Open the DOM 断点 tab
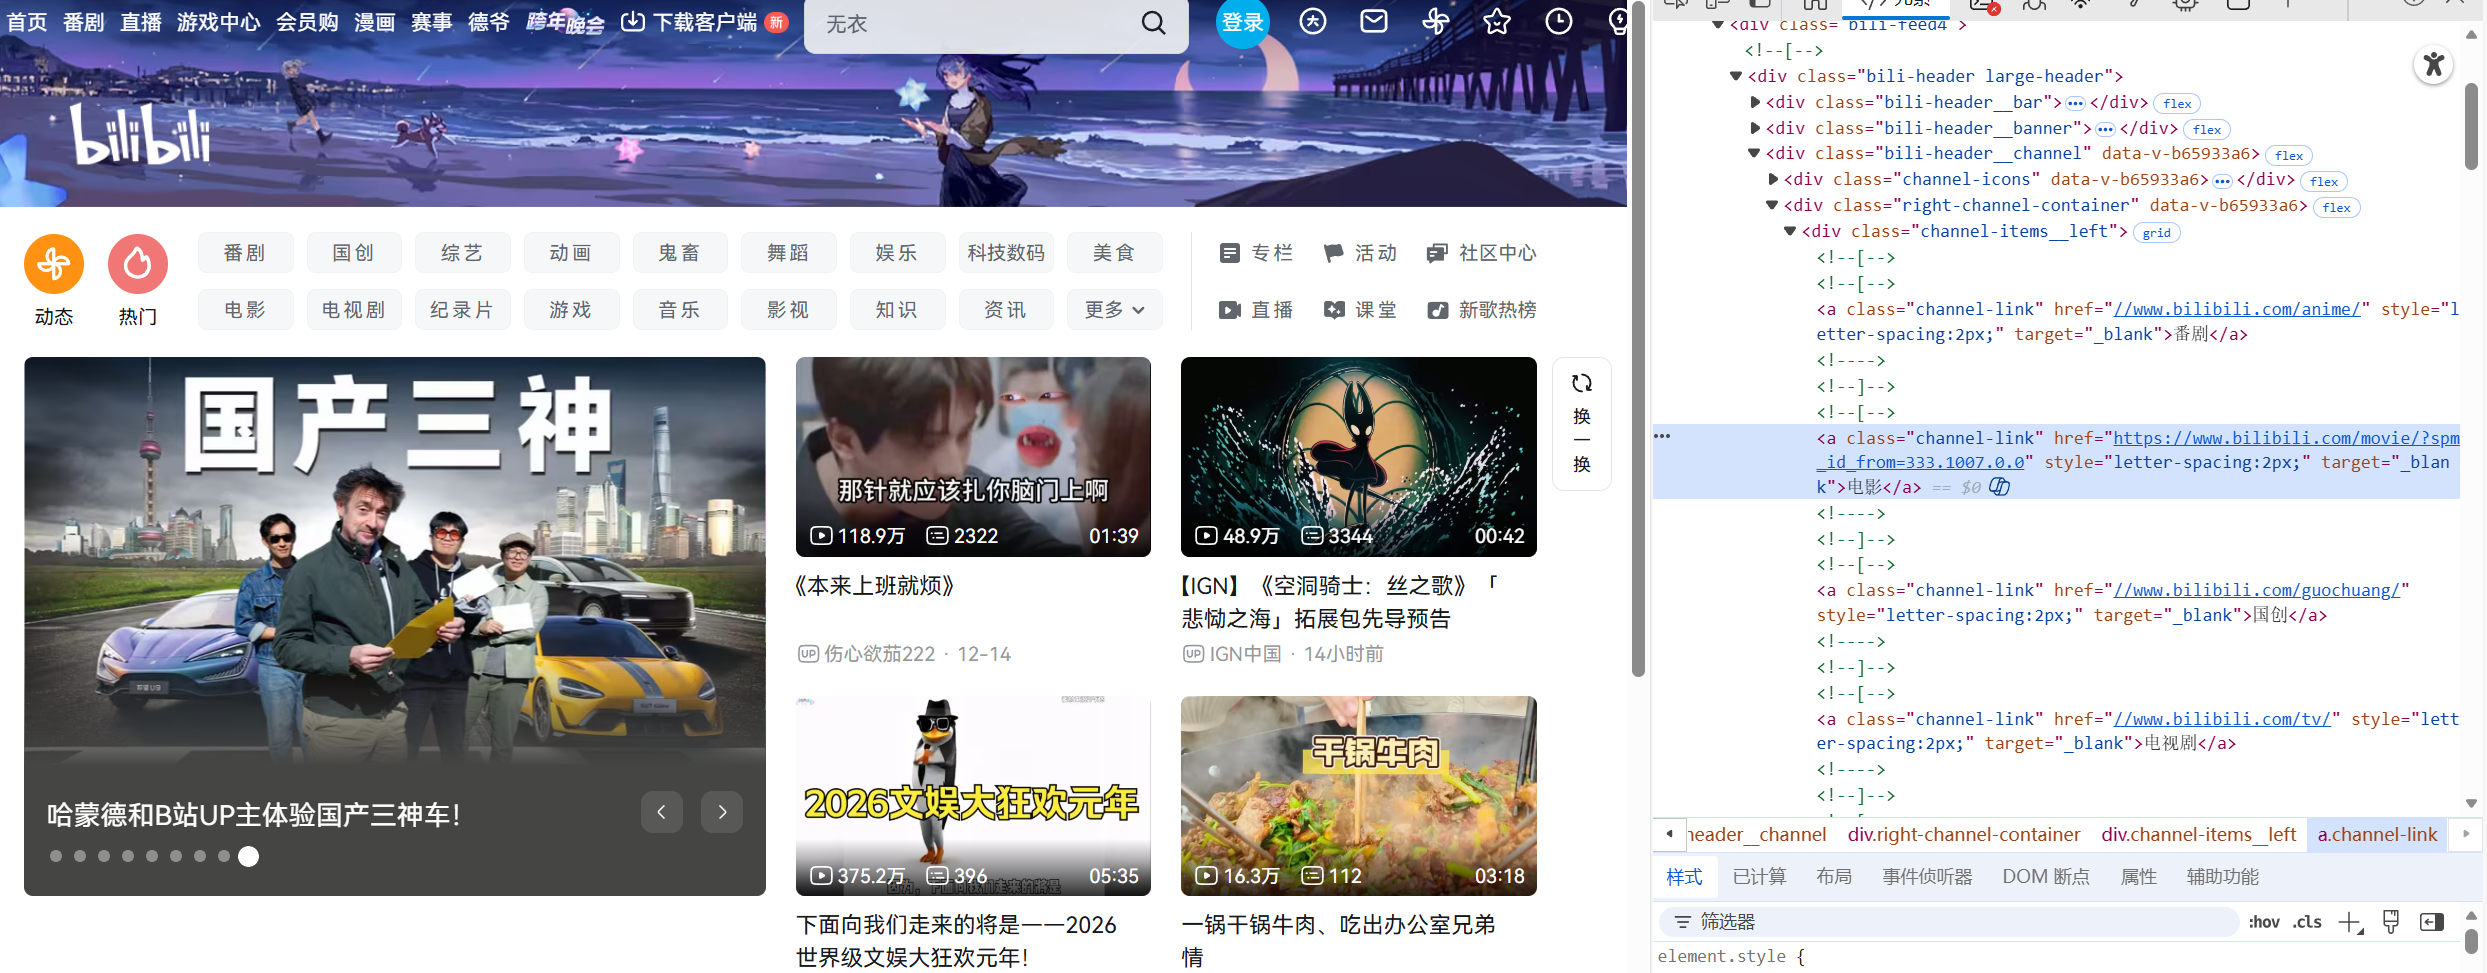This screenshot has width=2487, height=973. [2046, 877]
